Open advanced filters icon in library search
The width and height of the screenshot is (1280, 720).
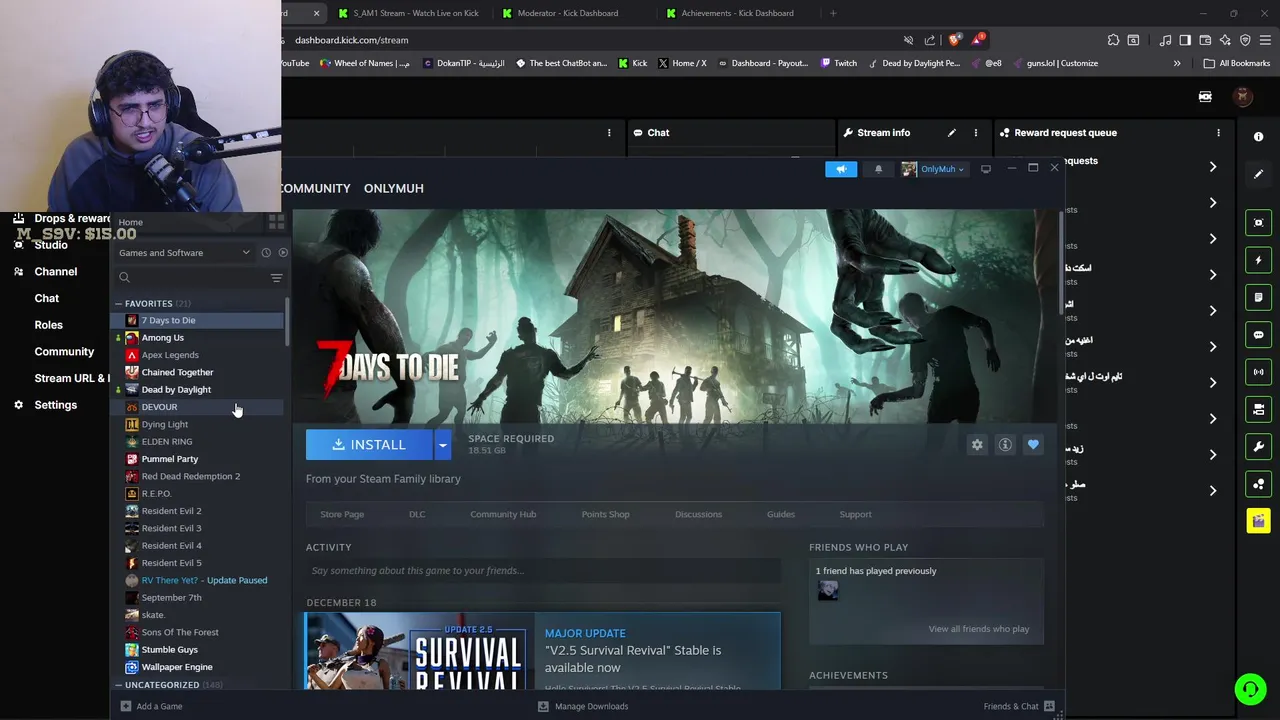point(276,278)
